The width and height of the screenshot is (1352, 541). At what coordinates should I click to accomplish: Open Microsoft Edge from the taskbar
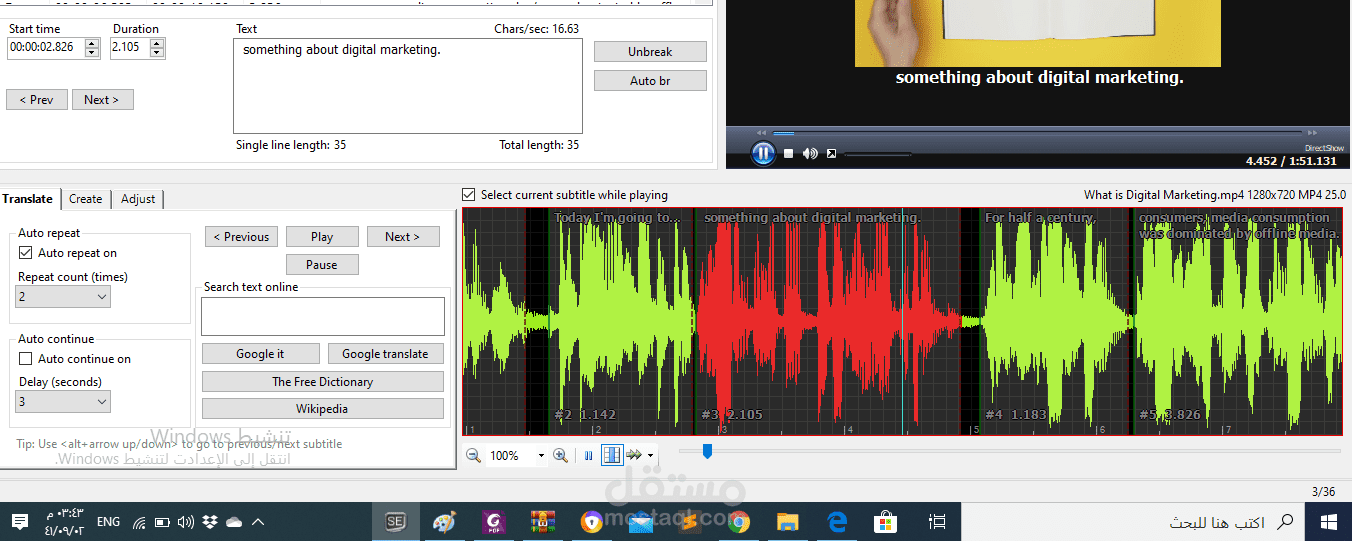pos(837,521)
